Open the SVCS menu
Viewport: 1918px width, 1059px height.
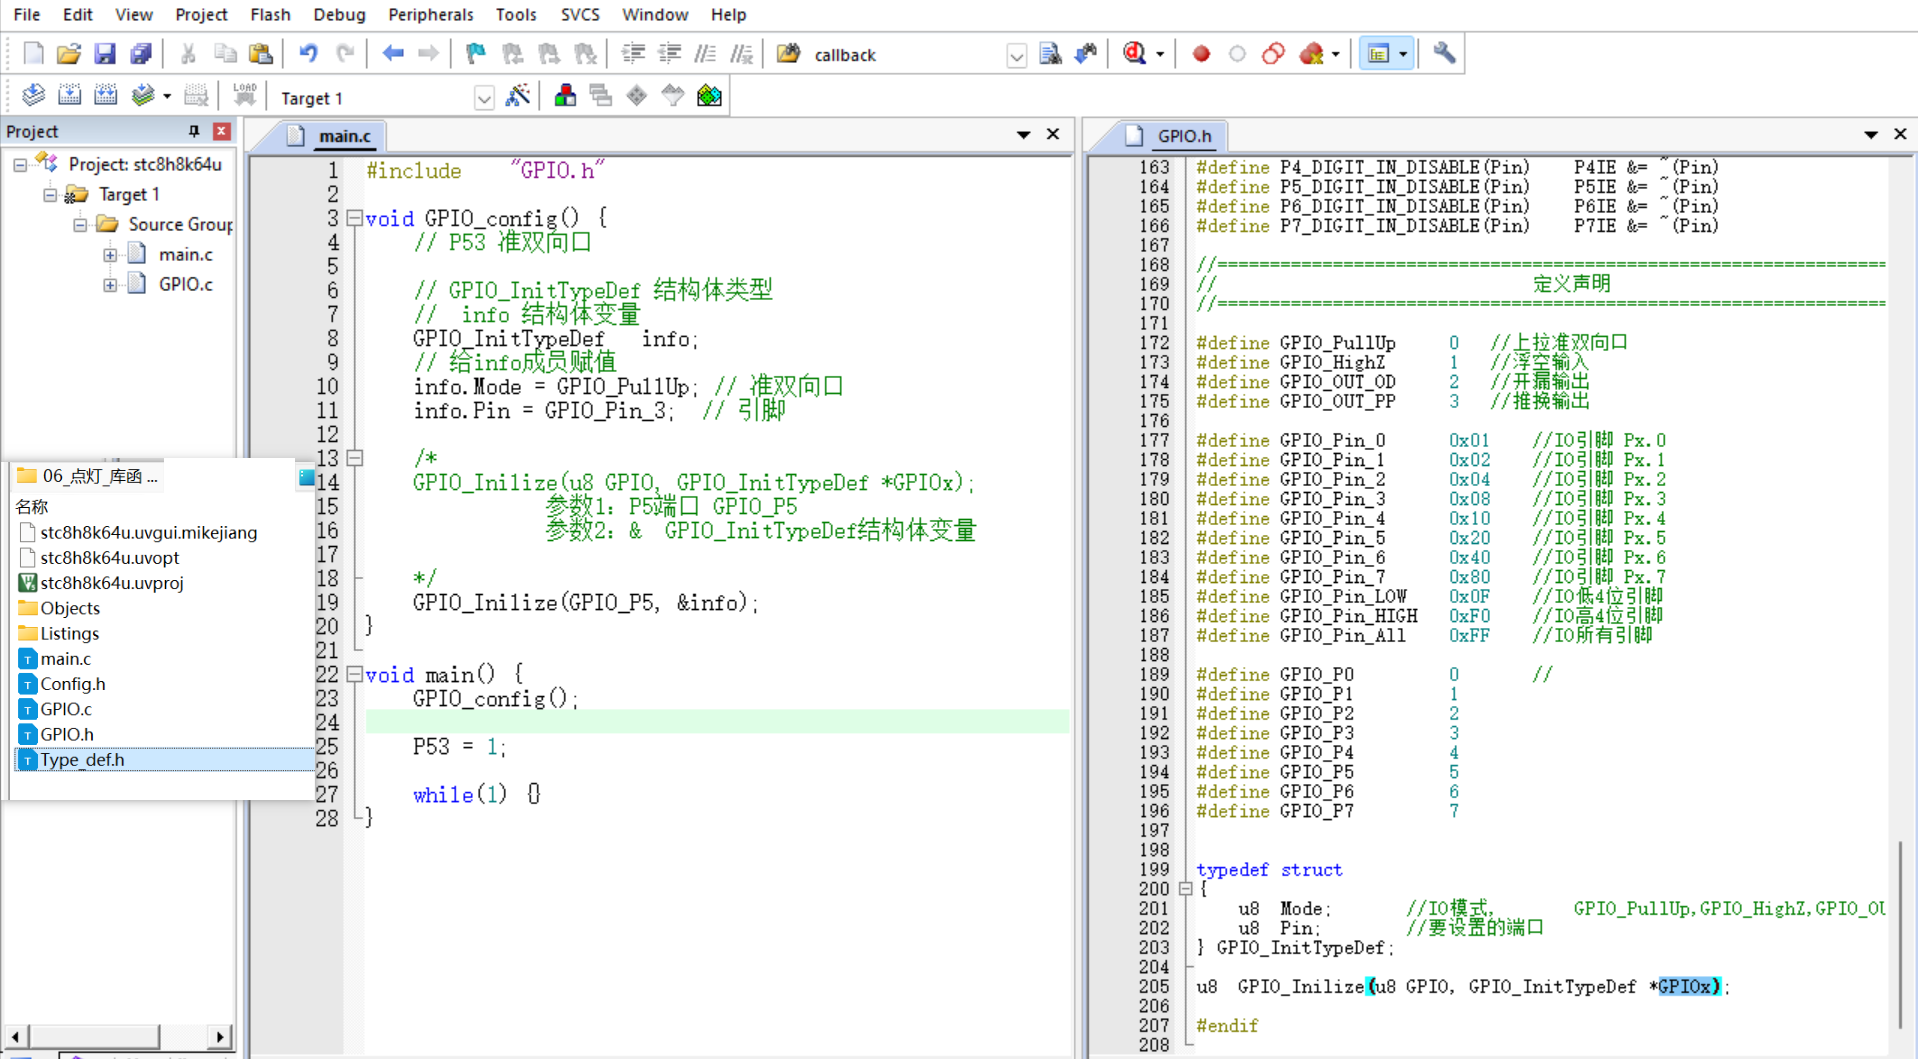click(x=580, y=14)
